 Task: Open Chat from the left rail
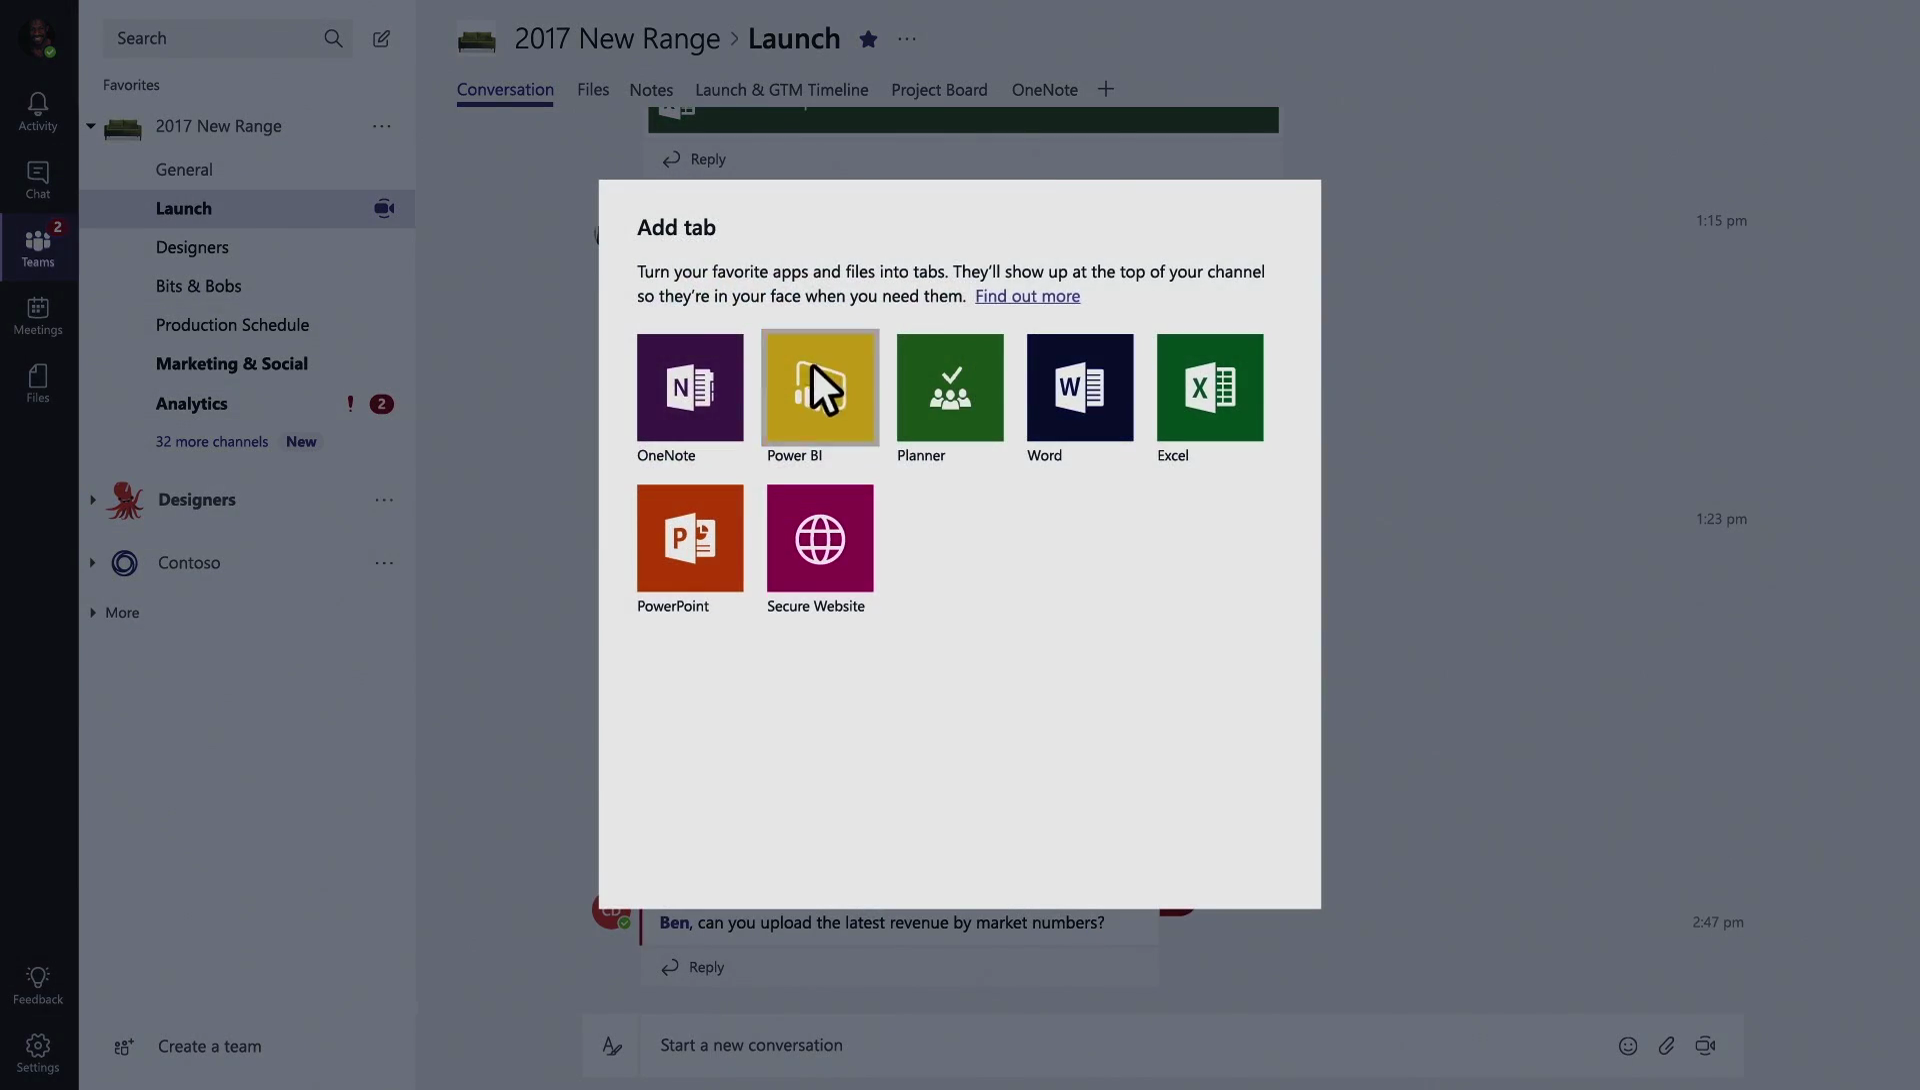click(38, 179)
